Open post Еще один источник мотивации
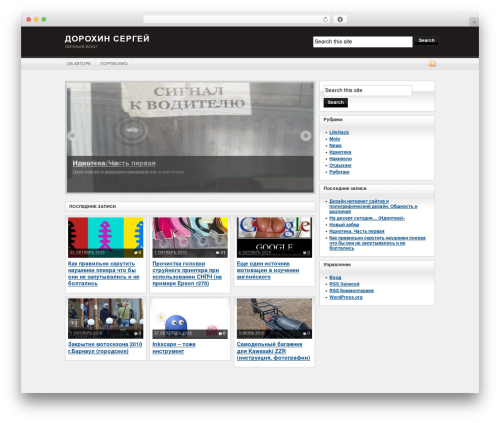 (268, 270)
